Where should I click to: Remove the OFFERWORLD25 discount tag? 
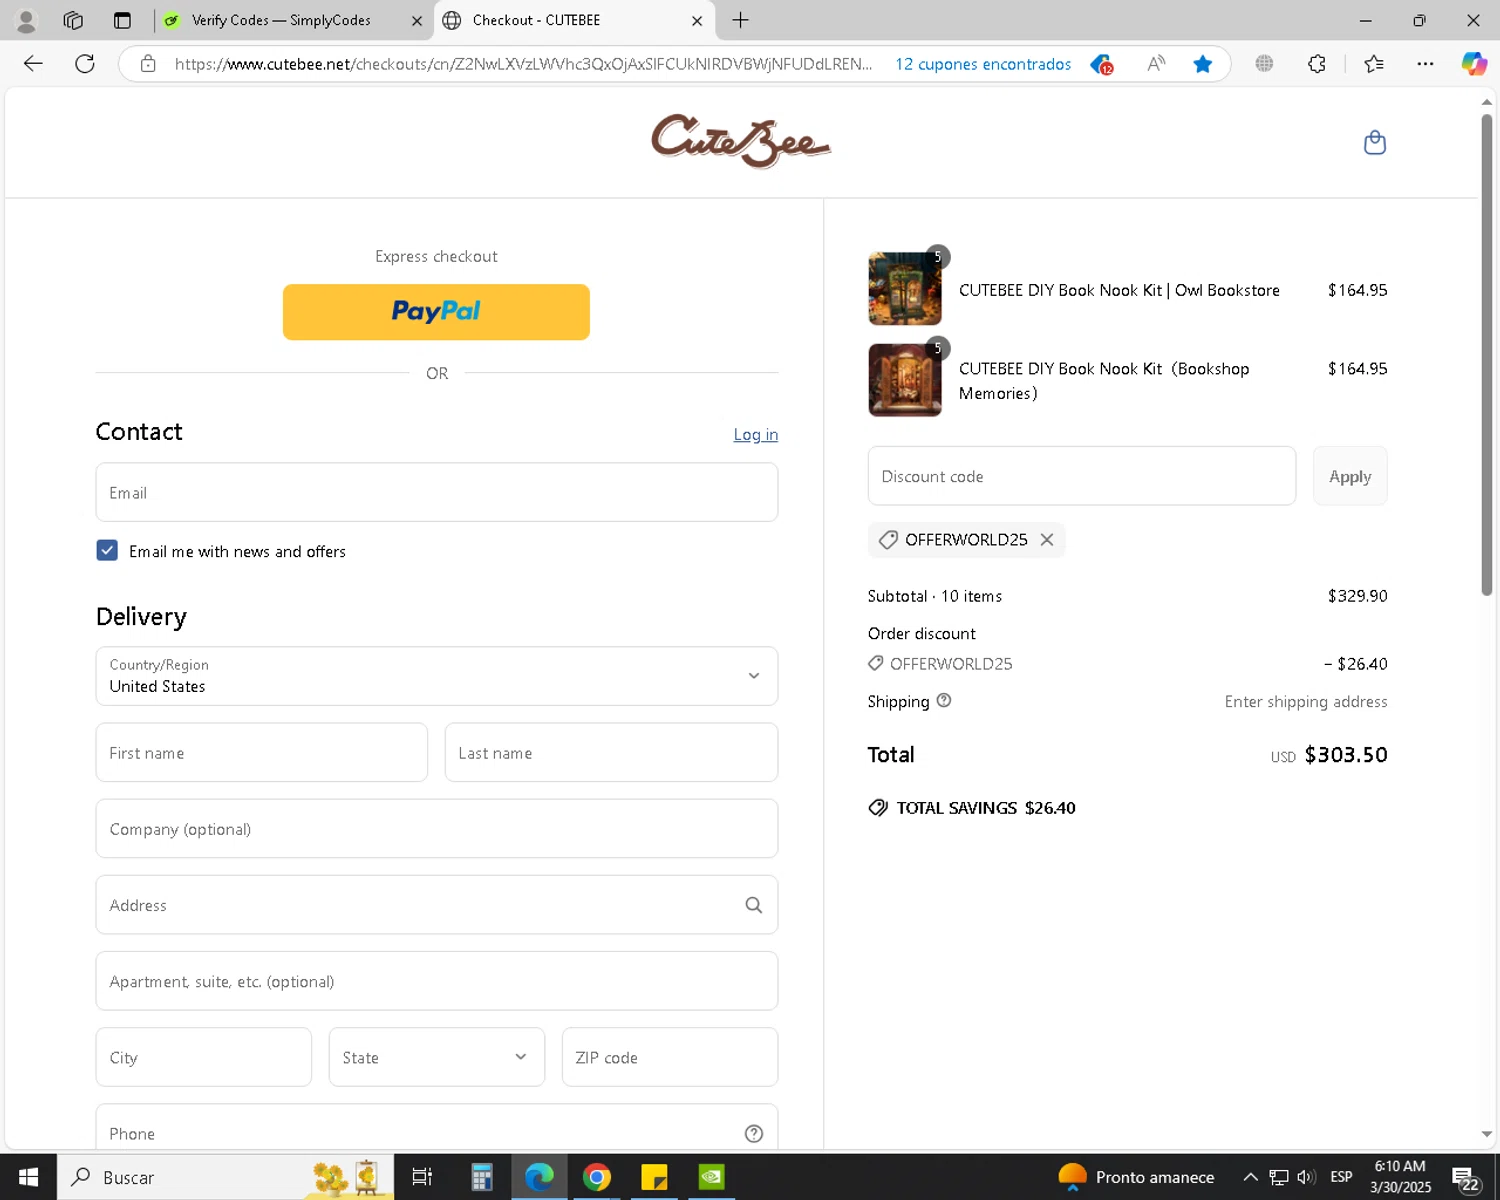point(1047,540)
